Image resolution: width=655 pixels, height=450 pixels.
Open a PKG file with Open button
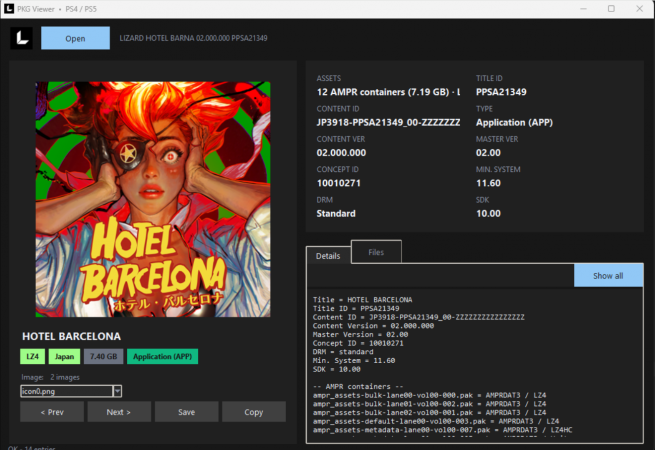tap(76, 38)
